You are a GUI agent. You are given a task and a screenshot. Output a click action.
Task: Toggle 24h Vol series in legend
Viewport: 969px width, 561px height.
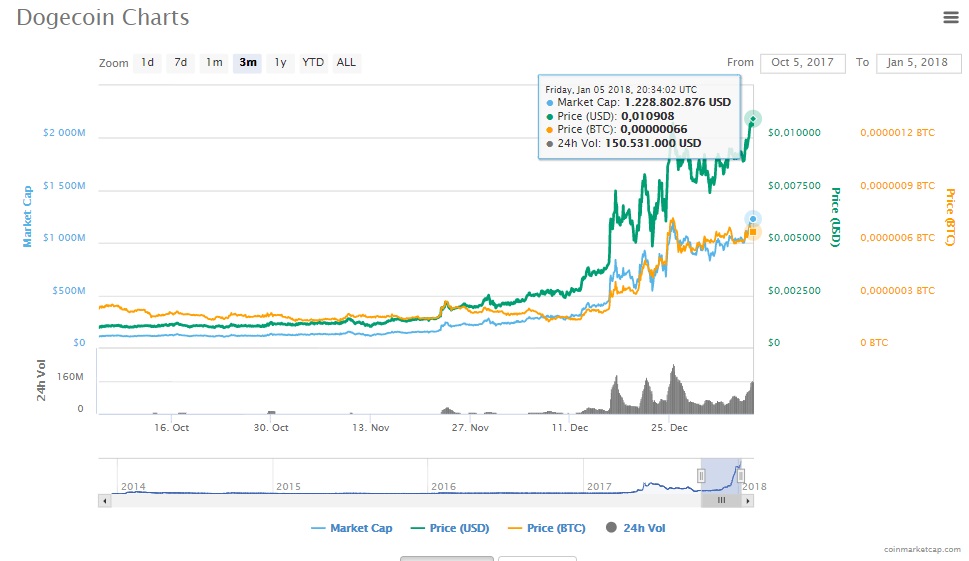point(636,528)
